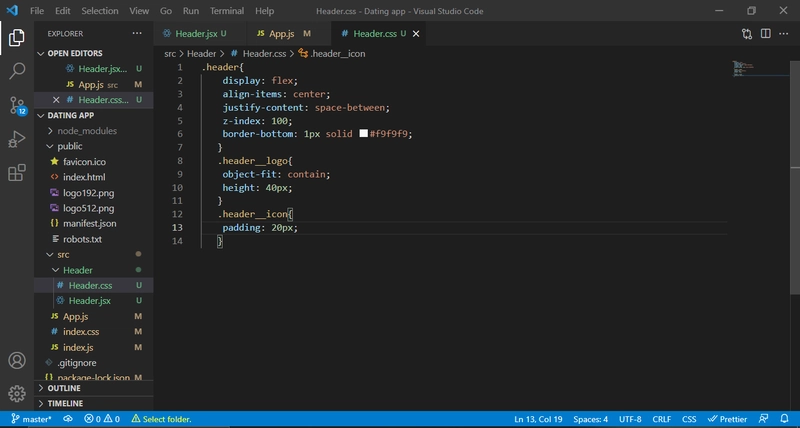Open the Help menu
This screenshot has height=428, width=800.
coord(264,11)
